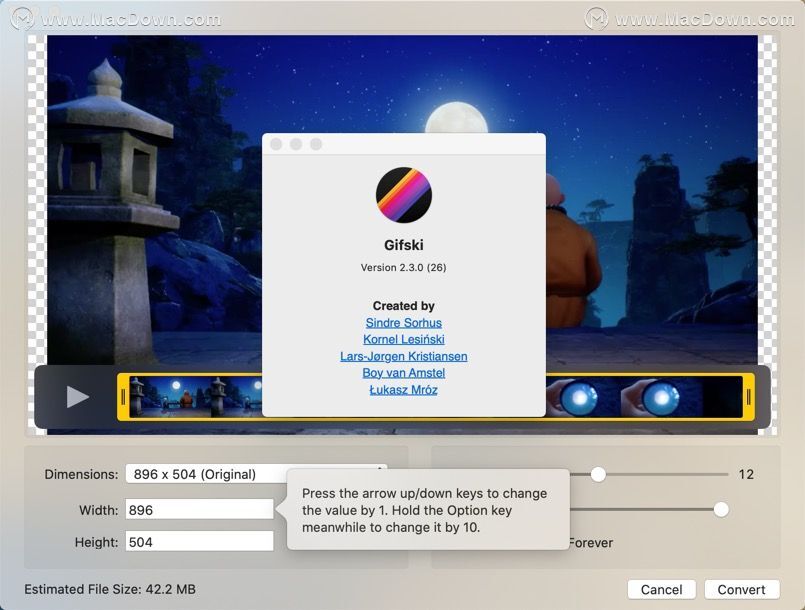Viewport: 805px width, 610px height.
Task: Click the frame rate slider knob showing 12
Action: (x=598, y=474)
